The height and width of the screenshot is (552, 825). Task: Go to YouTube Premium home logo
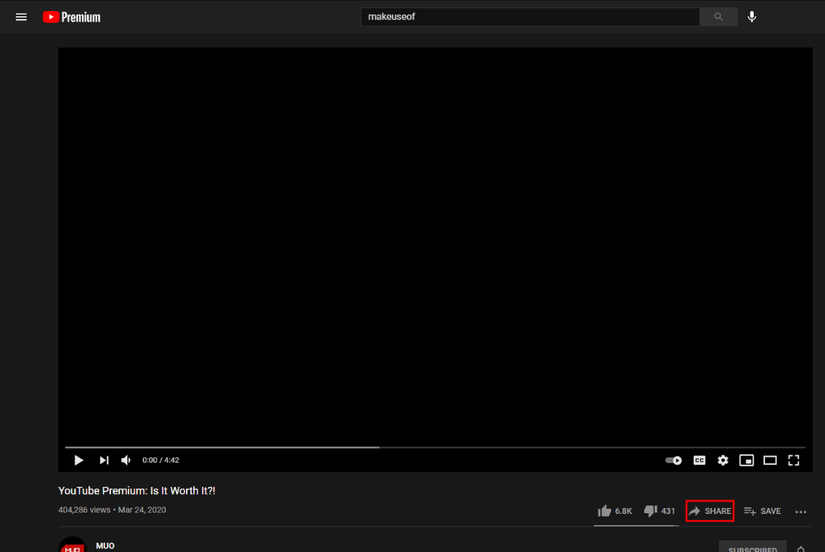click(72, 17)
